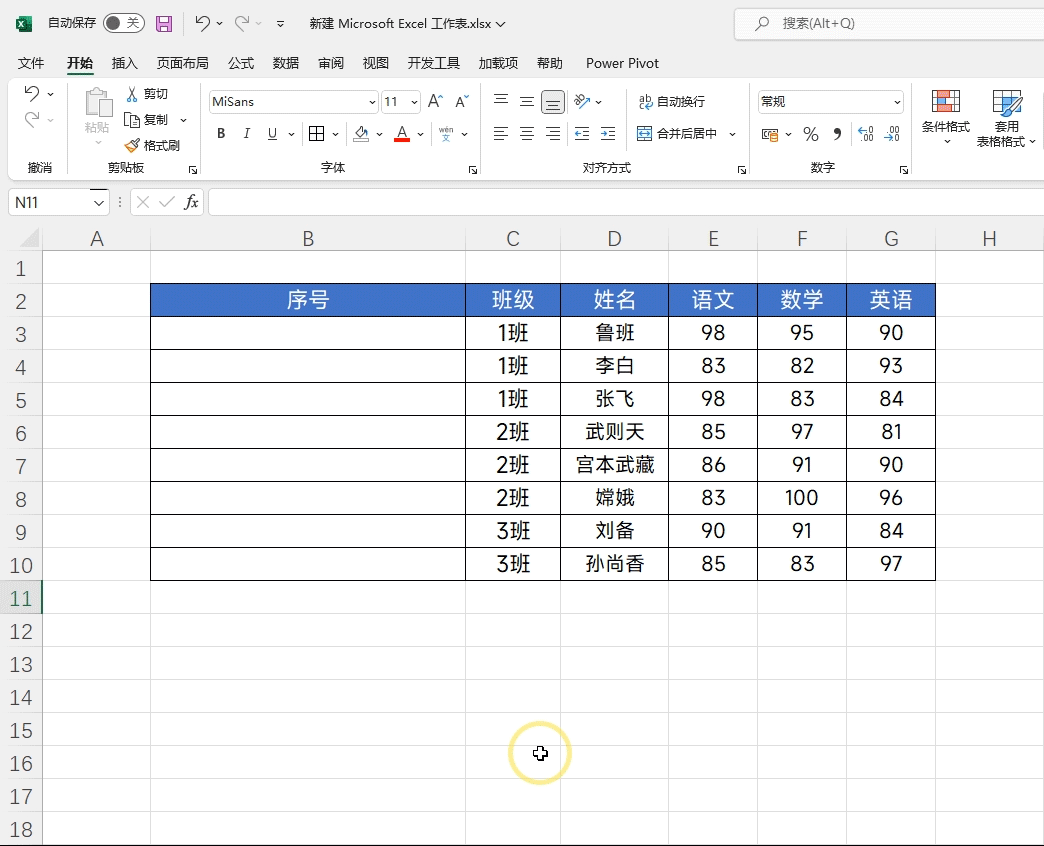Viewport: 1044px width, 846px height.
Task: Top align the cell content
Action: click(501, 101)
